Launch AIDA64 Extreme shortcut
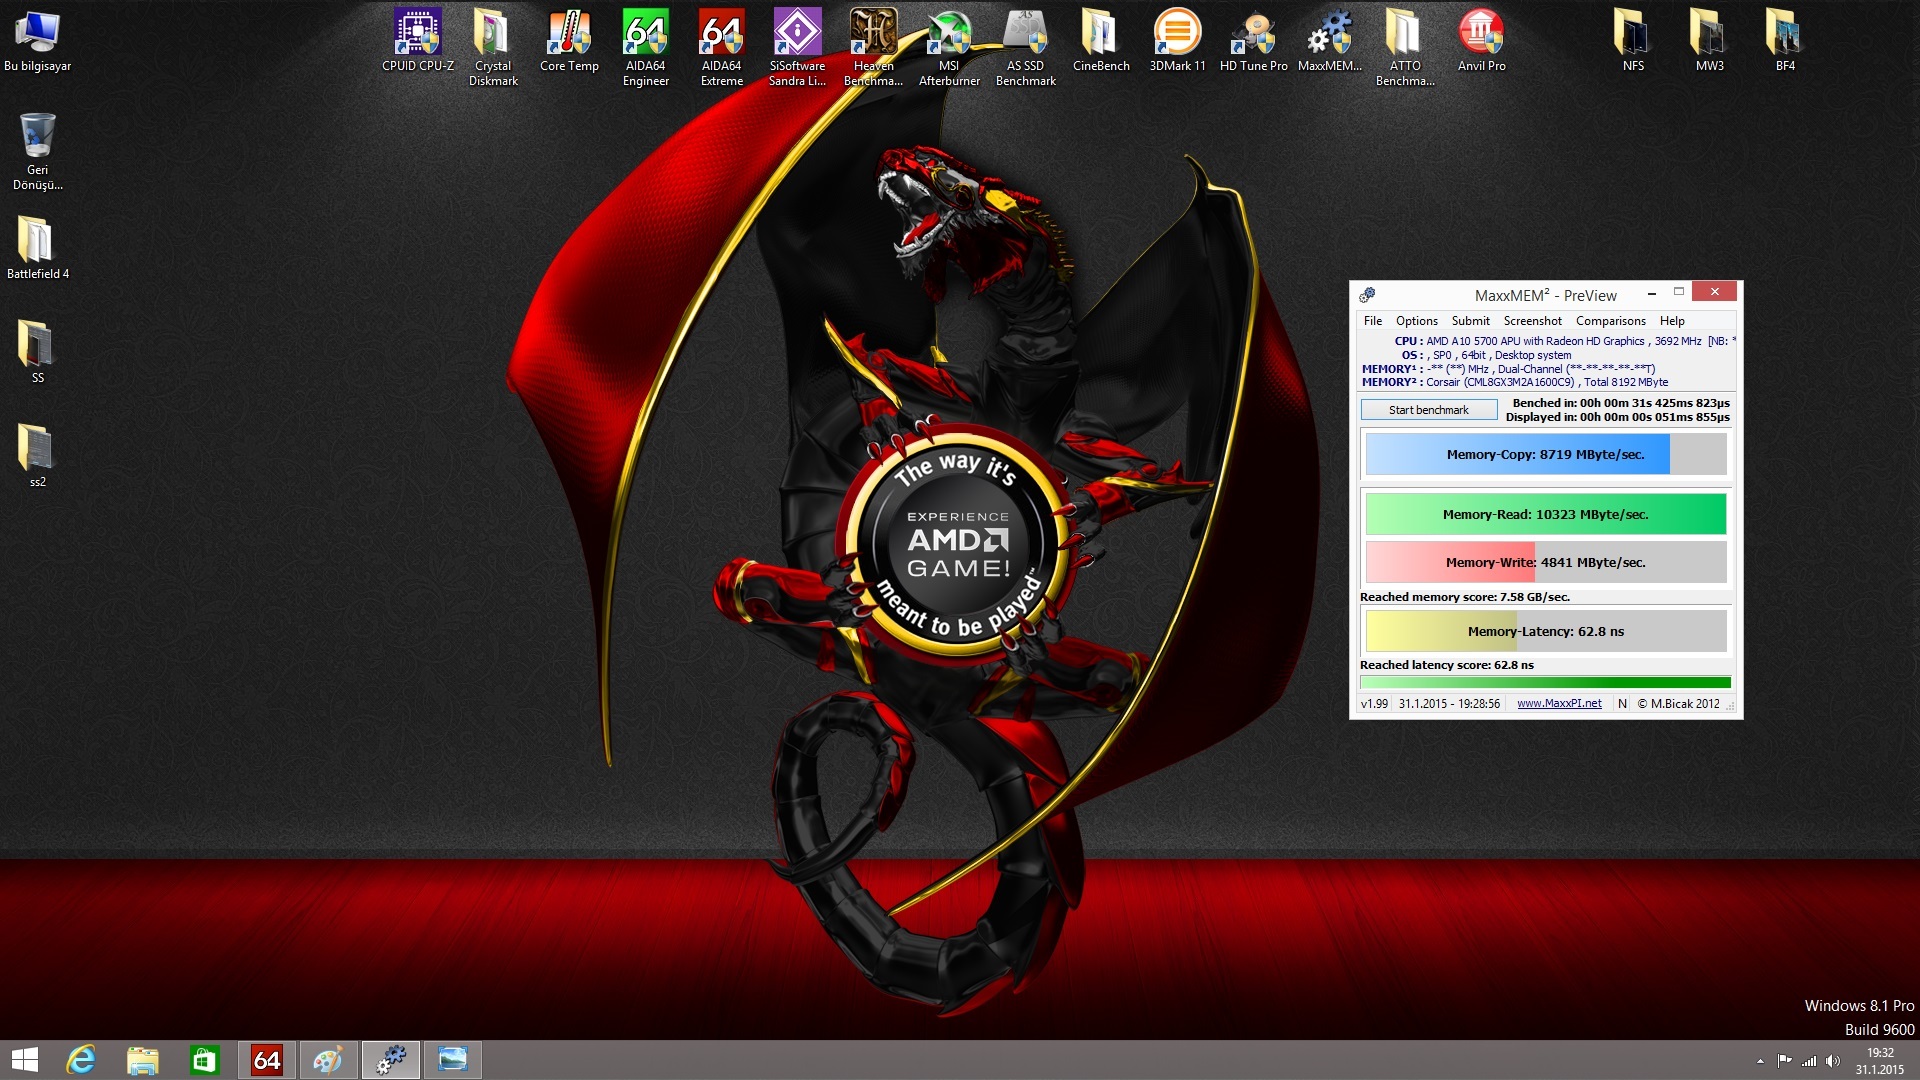 (x=721, y=48)
